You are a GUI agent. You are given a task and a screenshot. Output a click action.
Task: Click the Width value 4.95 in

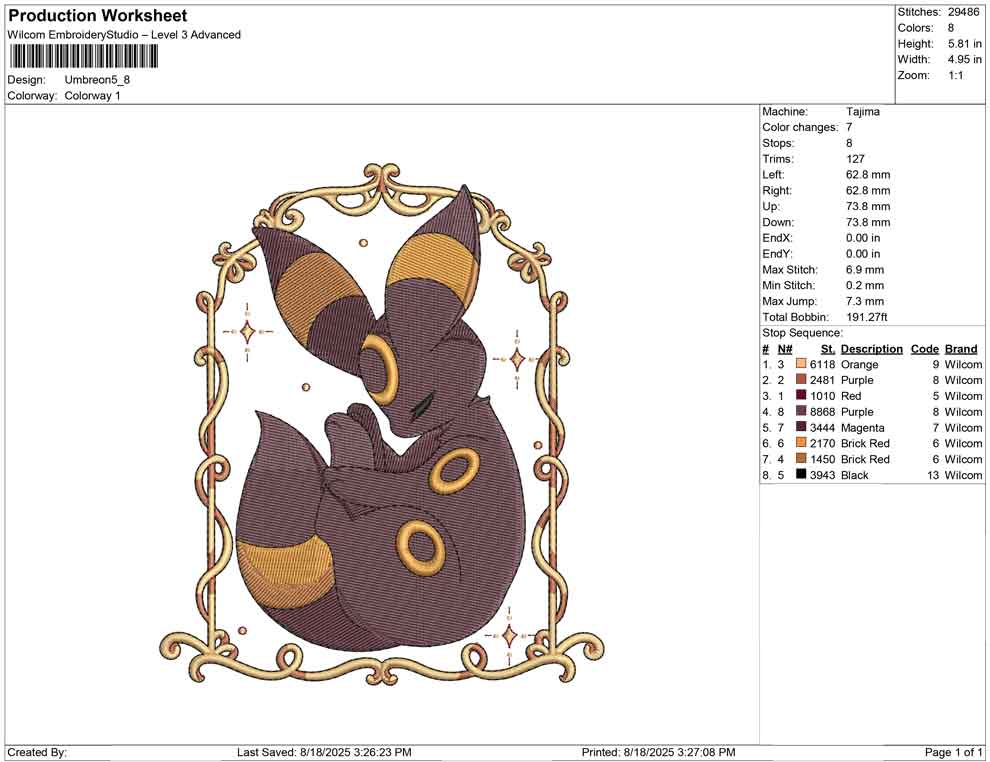point(965,59)
